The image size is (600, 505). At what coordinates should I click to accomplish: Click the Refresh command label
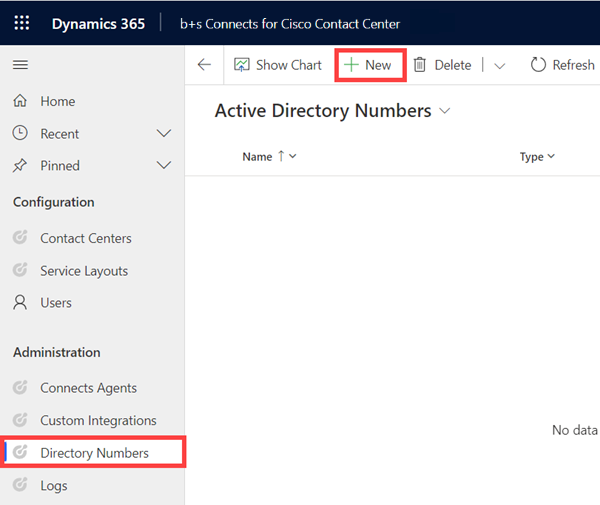click(574, 65)
